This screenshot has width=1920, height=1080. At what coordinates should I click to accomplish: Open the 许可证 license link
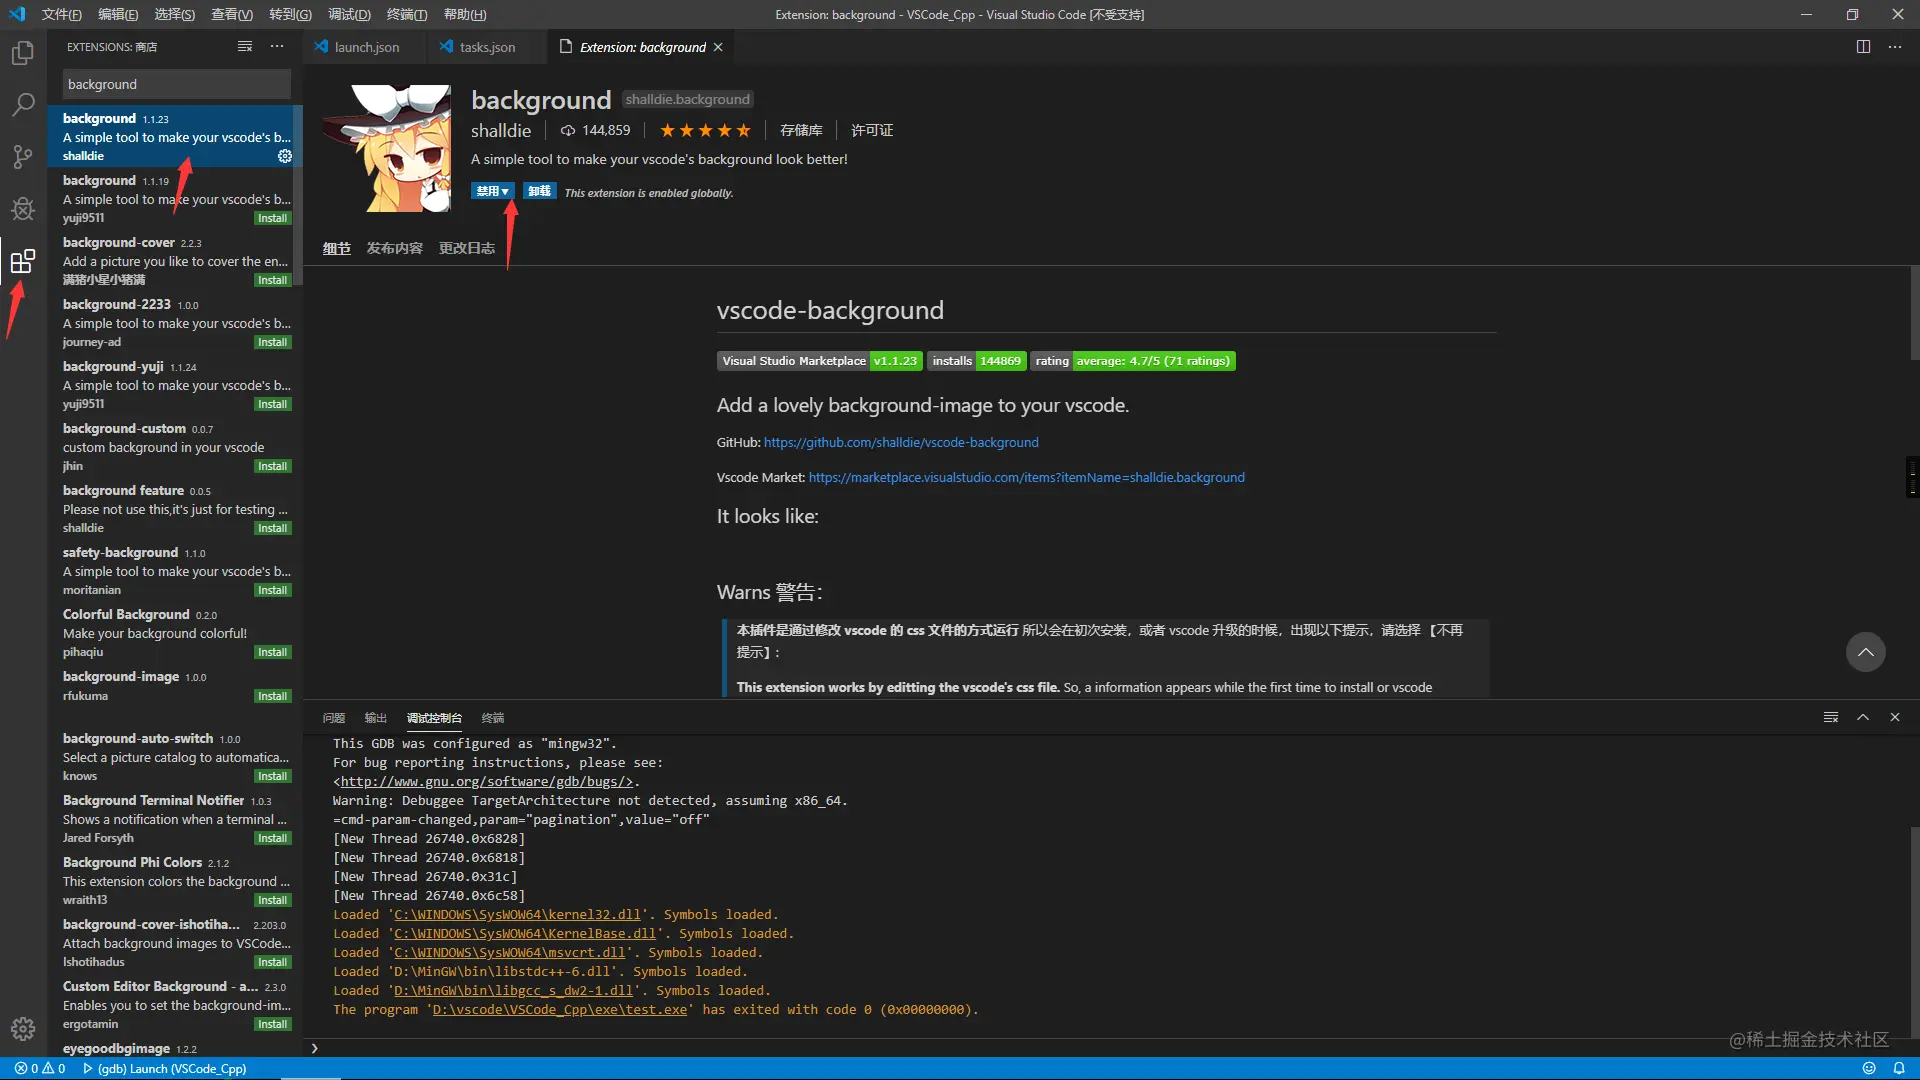872,130
